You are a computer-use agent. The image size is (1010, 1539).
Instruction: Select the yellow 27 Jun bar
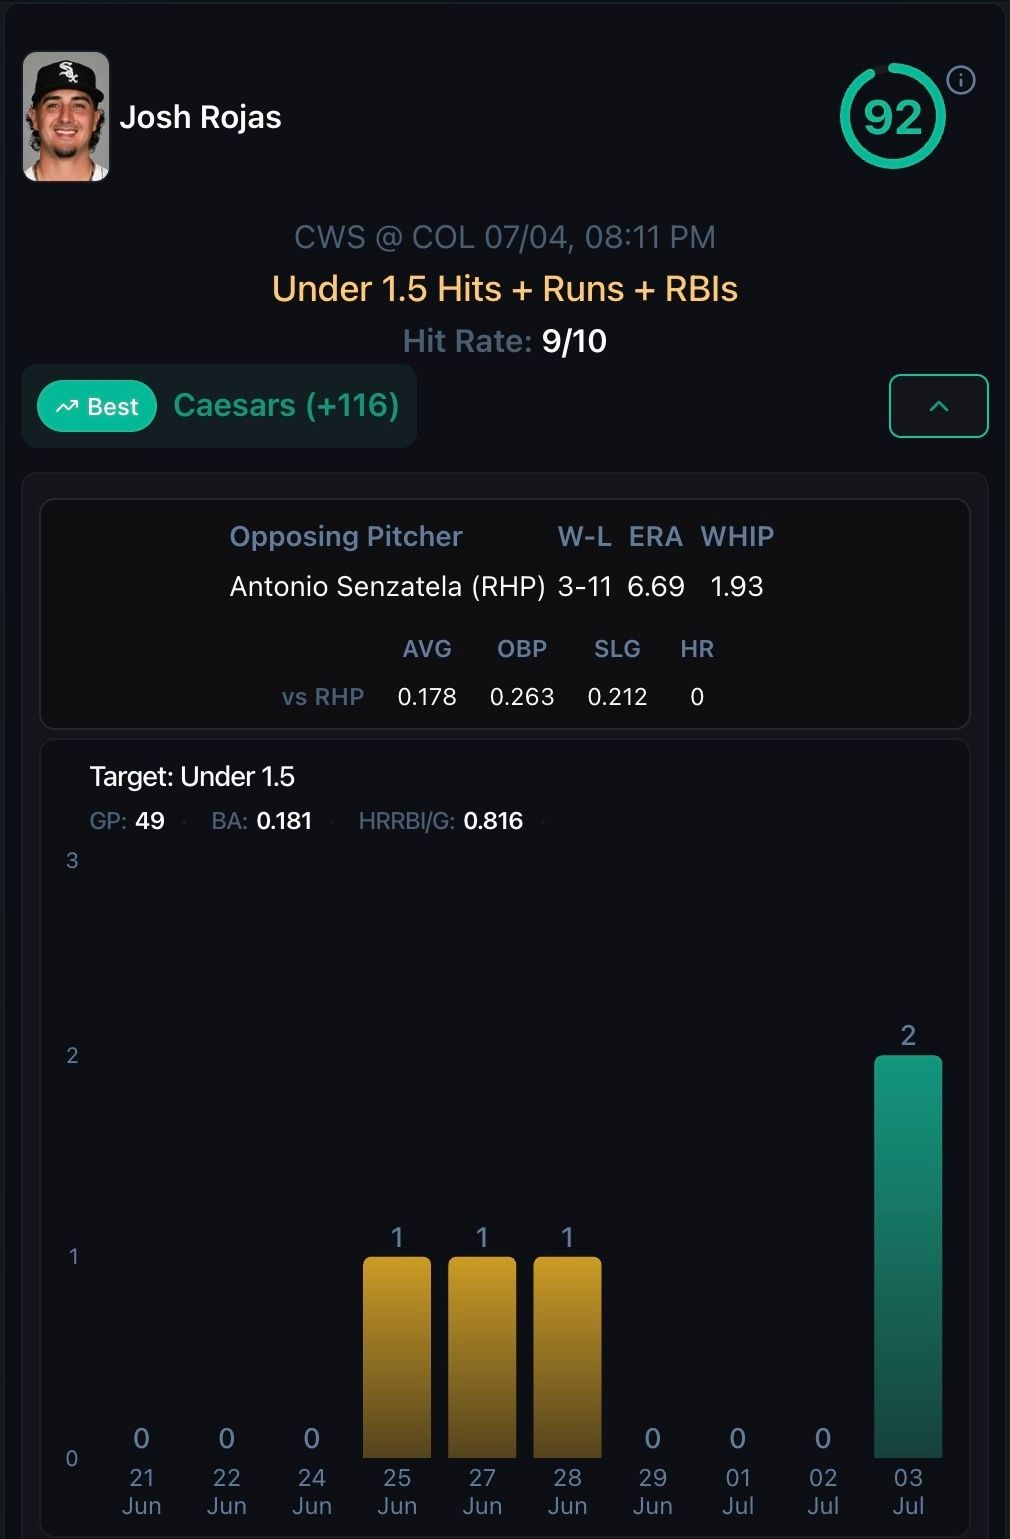click(482, 1357)
